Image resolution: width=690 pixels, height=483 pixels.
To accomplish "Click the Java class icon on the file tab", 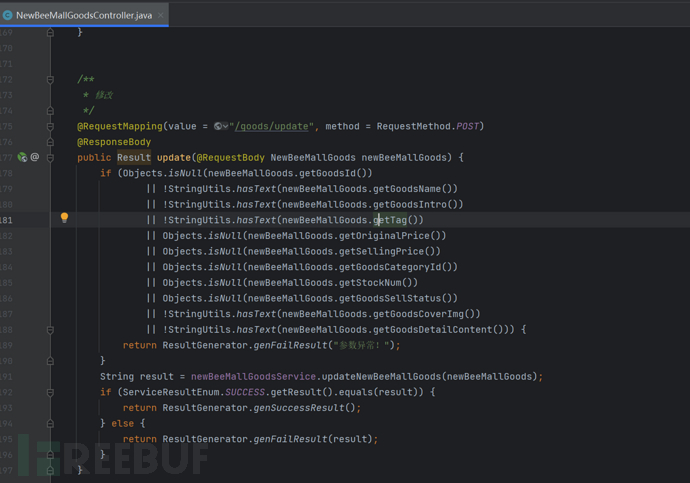I will click(x=8, y=15).
